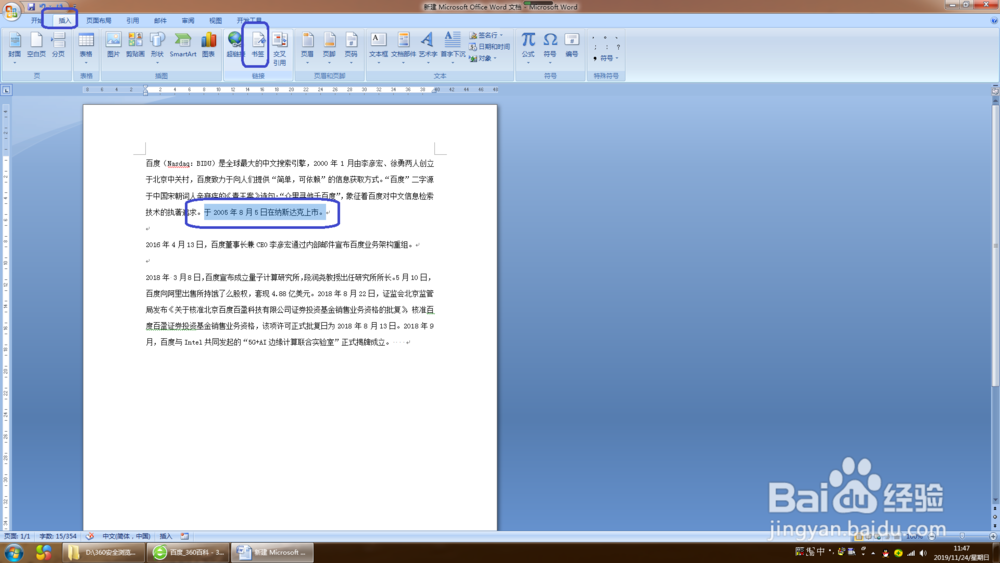The width and height of the screenshot is (1000, 563).
Task: Switch to the 视图 tab
Action: [x=216, y=20]
